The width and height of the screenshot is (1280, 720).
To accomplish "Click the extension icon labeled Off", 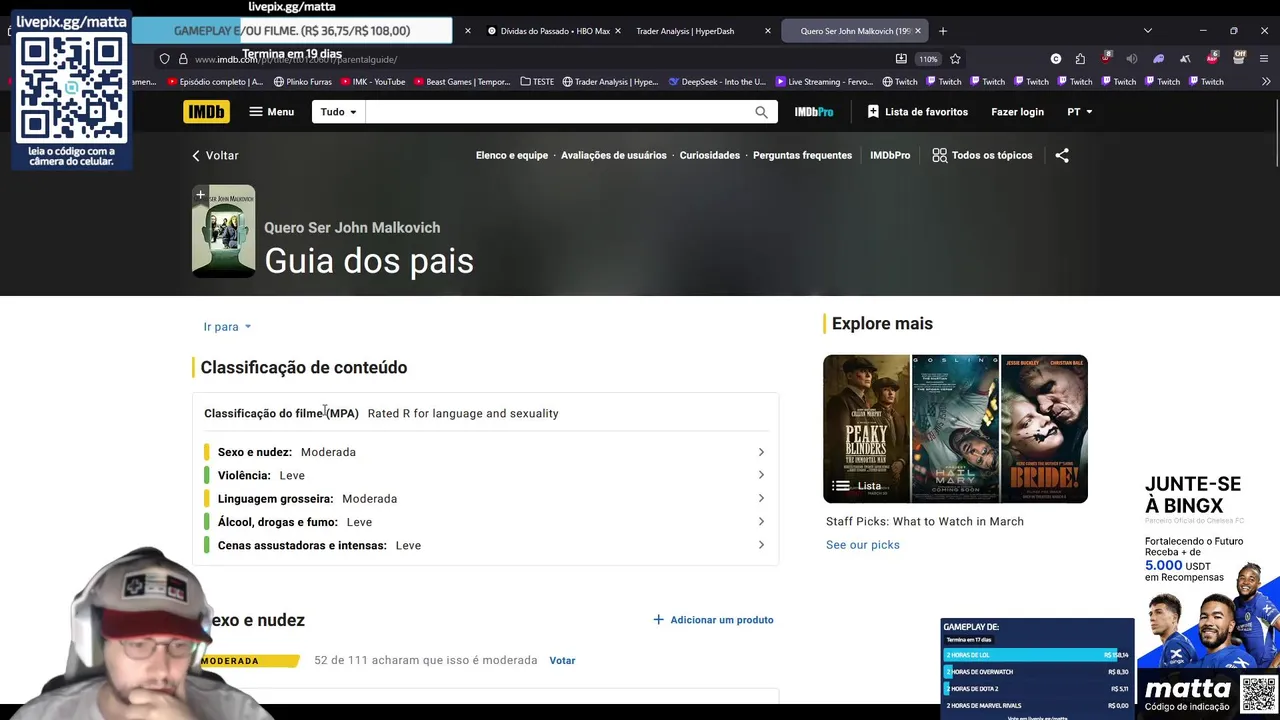I will coord(1239,57).
